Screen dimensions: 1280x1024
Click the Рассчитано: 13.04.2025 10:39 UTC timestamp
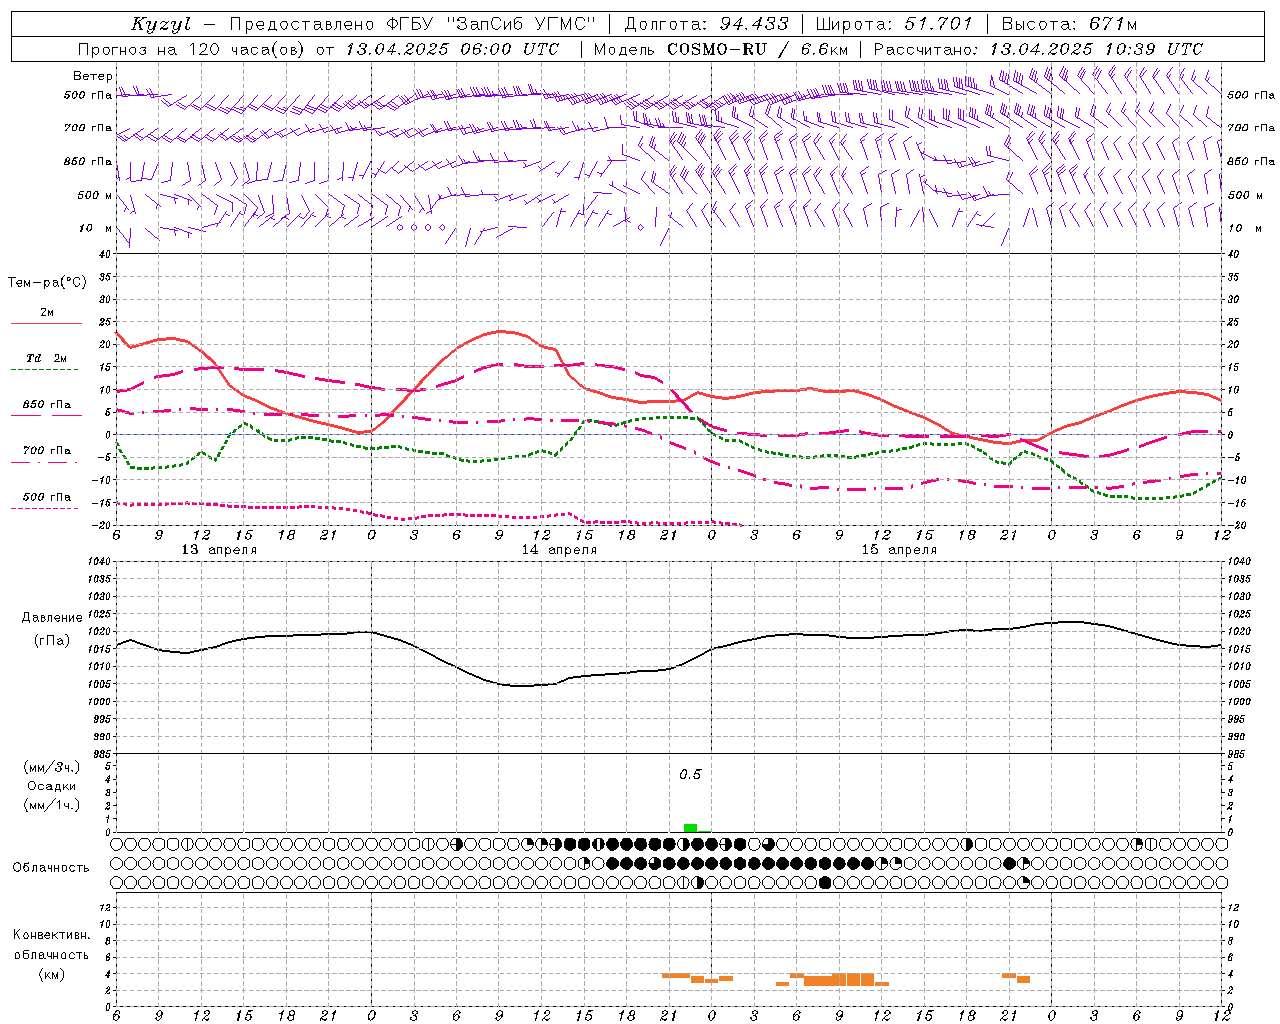point(1038,49)
